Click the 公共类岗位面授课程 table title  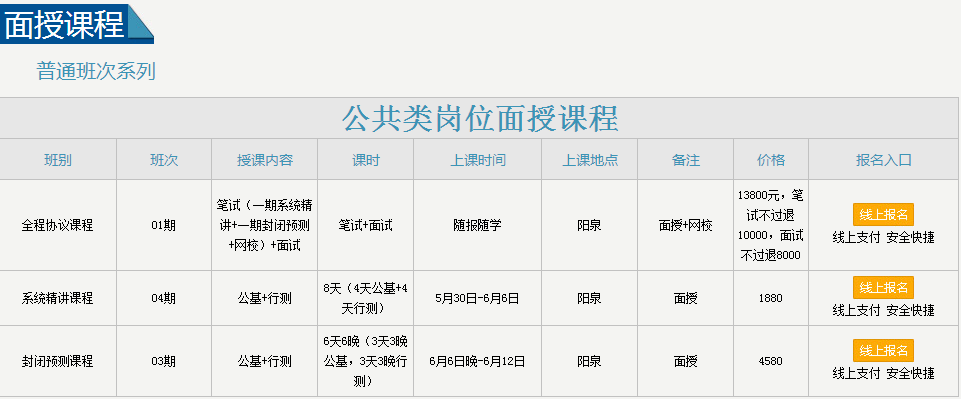pos(480,118)
